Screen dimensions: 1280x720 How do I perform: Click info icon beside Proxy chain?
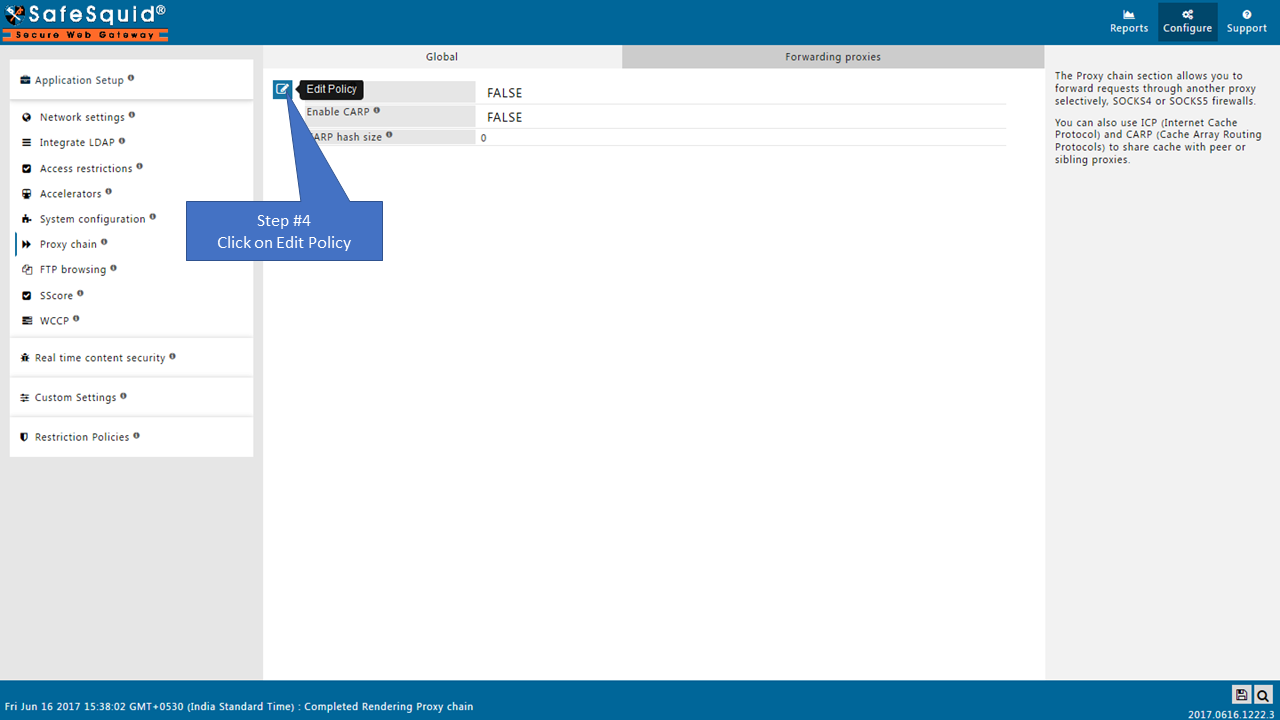(104, 242)
